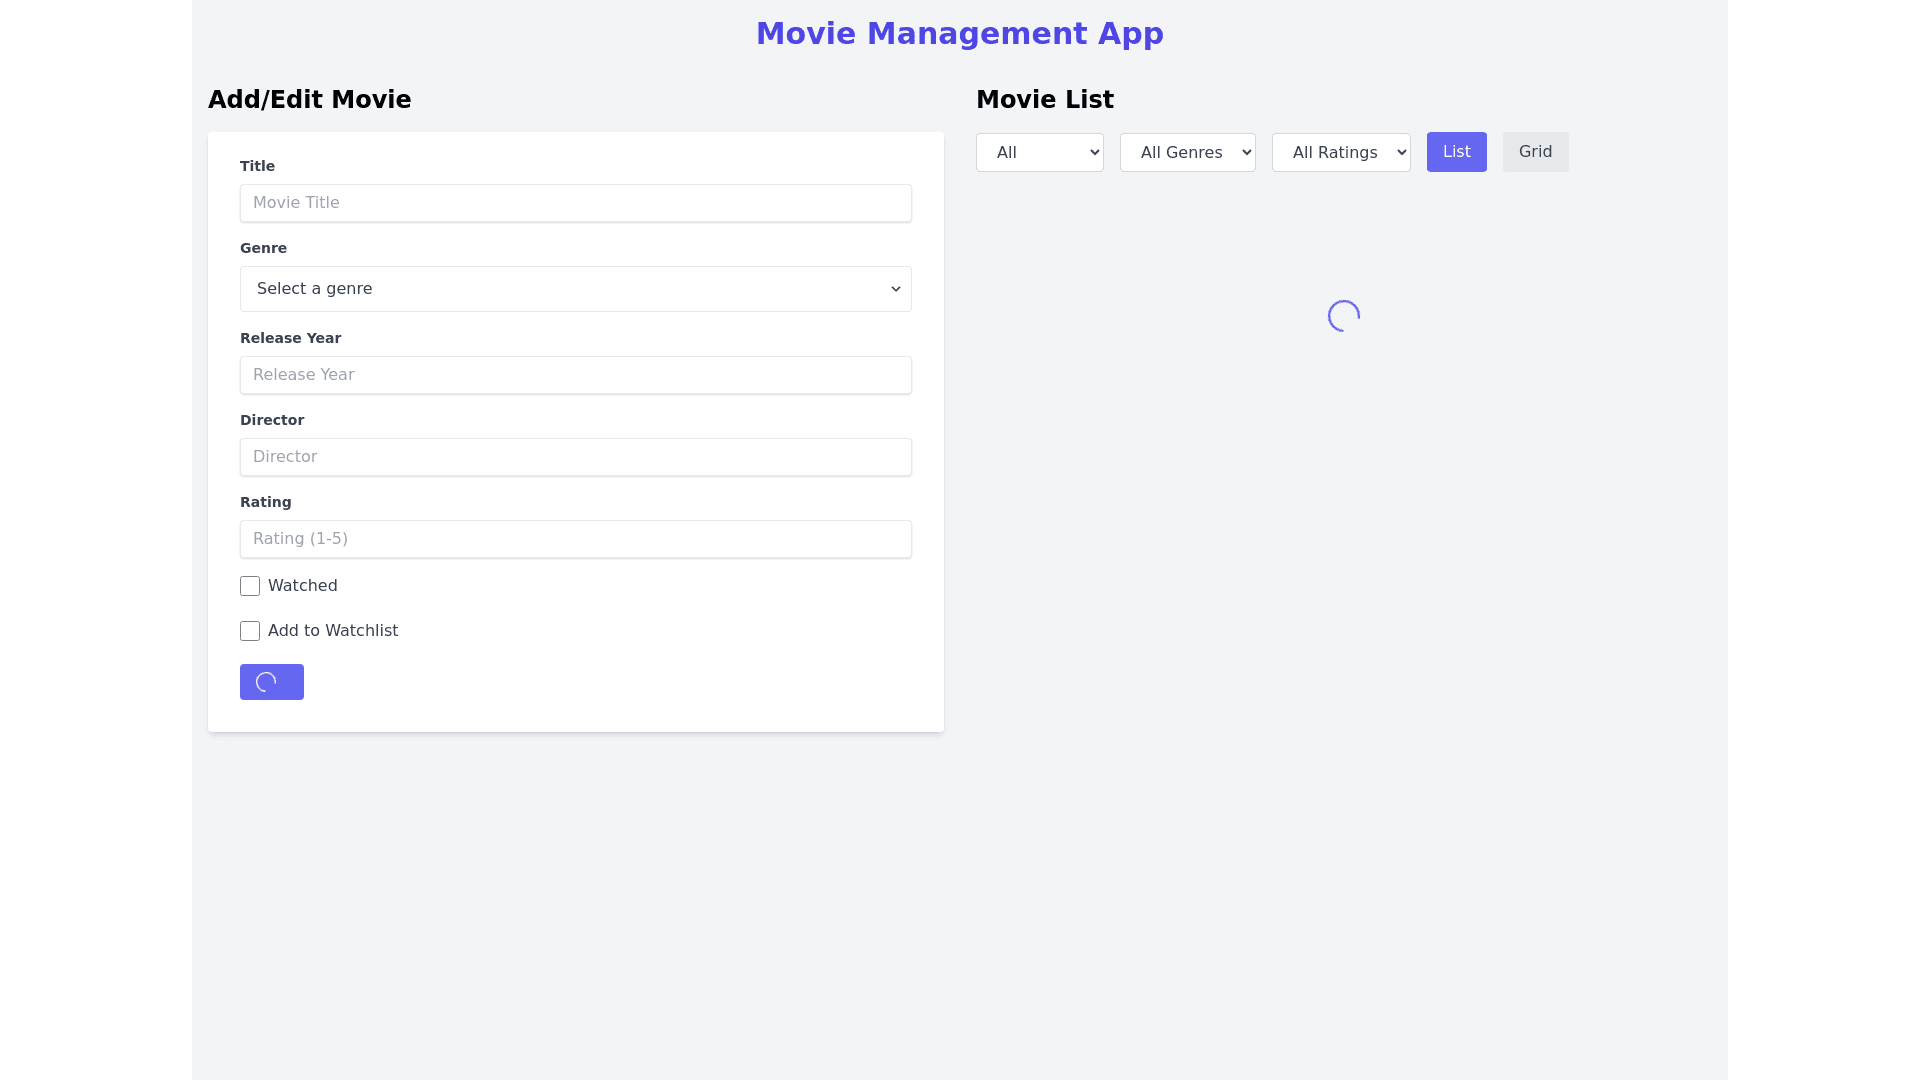Expand the All status filter dropdown
Screen dimensions: 1920x1080
point(1039,152)
